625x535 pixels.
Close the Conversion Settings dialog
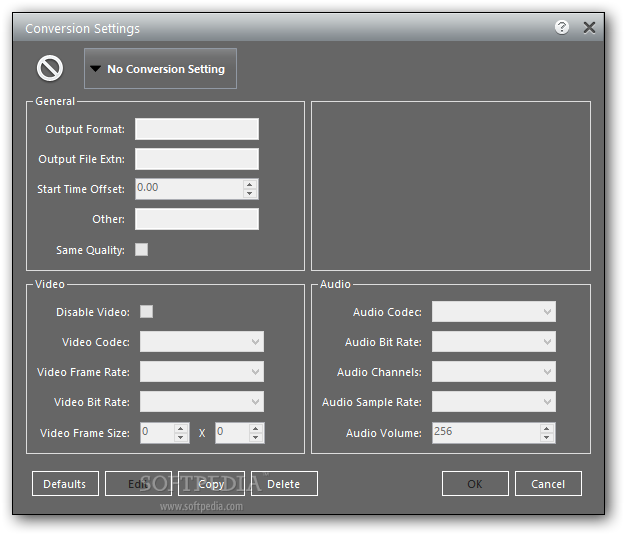589,28
